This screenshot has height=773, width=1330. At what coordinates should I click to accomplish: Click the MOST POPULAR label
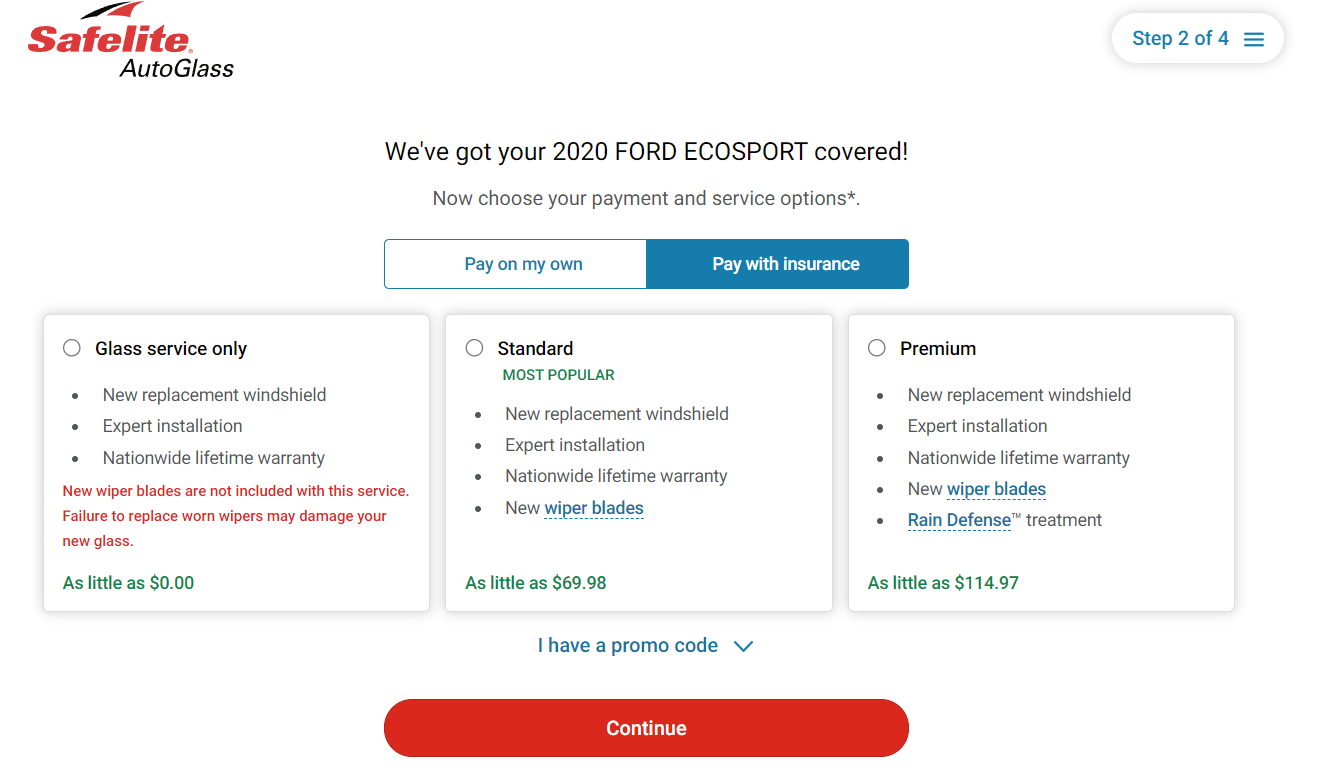point(558,375)
